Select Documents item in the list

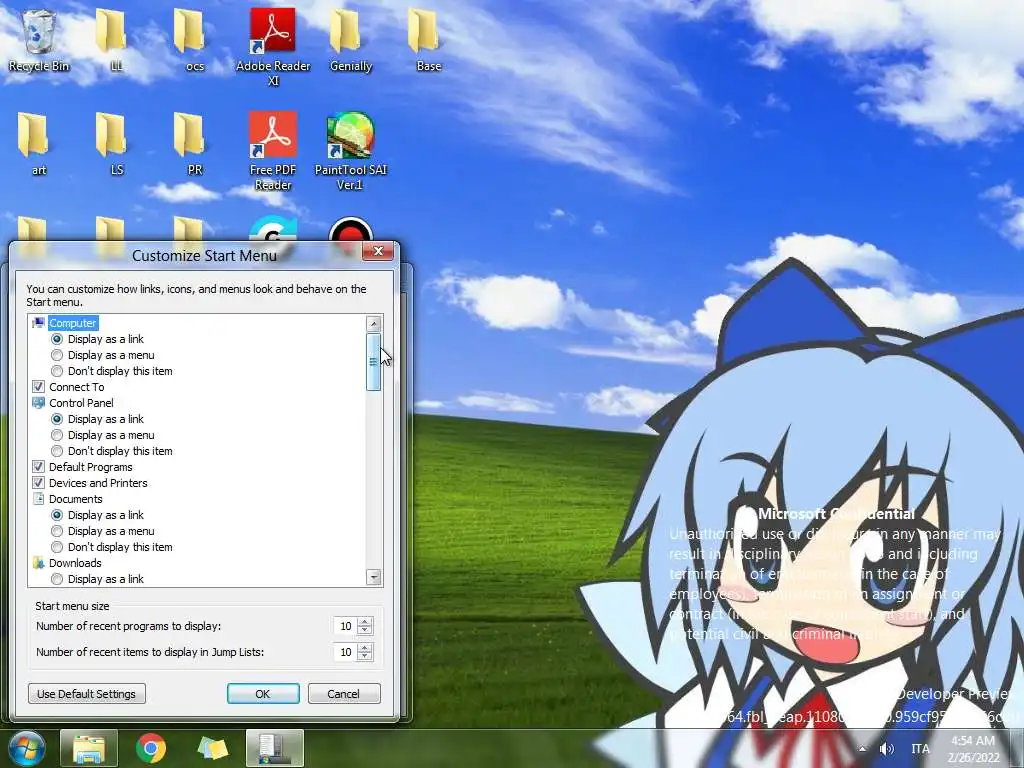click(76, 499)
